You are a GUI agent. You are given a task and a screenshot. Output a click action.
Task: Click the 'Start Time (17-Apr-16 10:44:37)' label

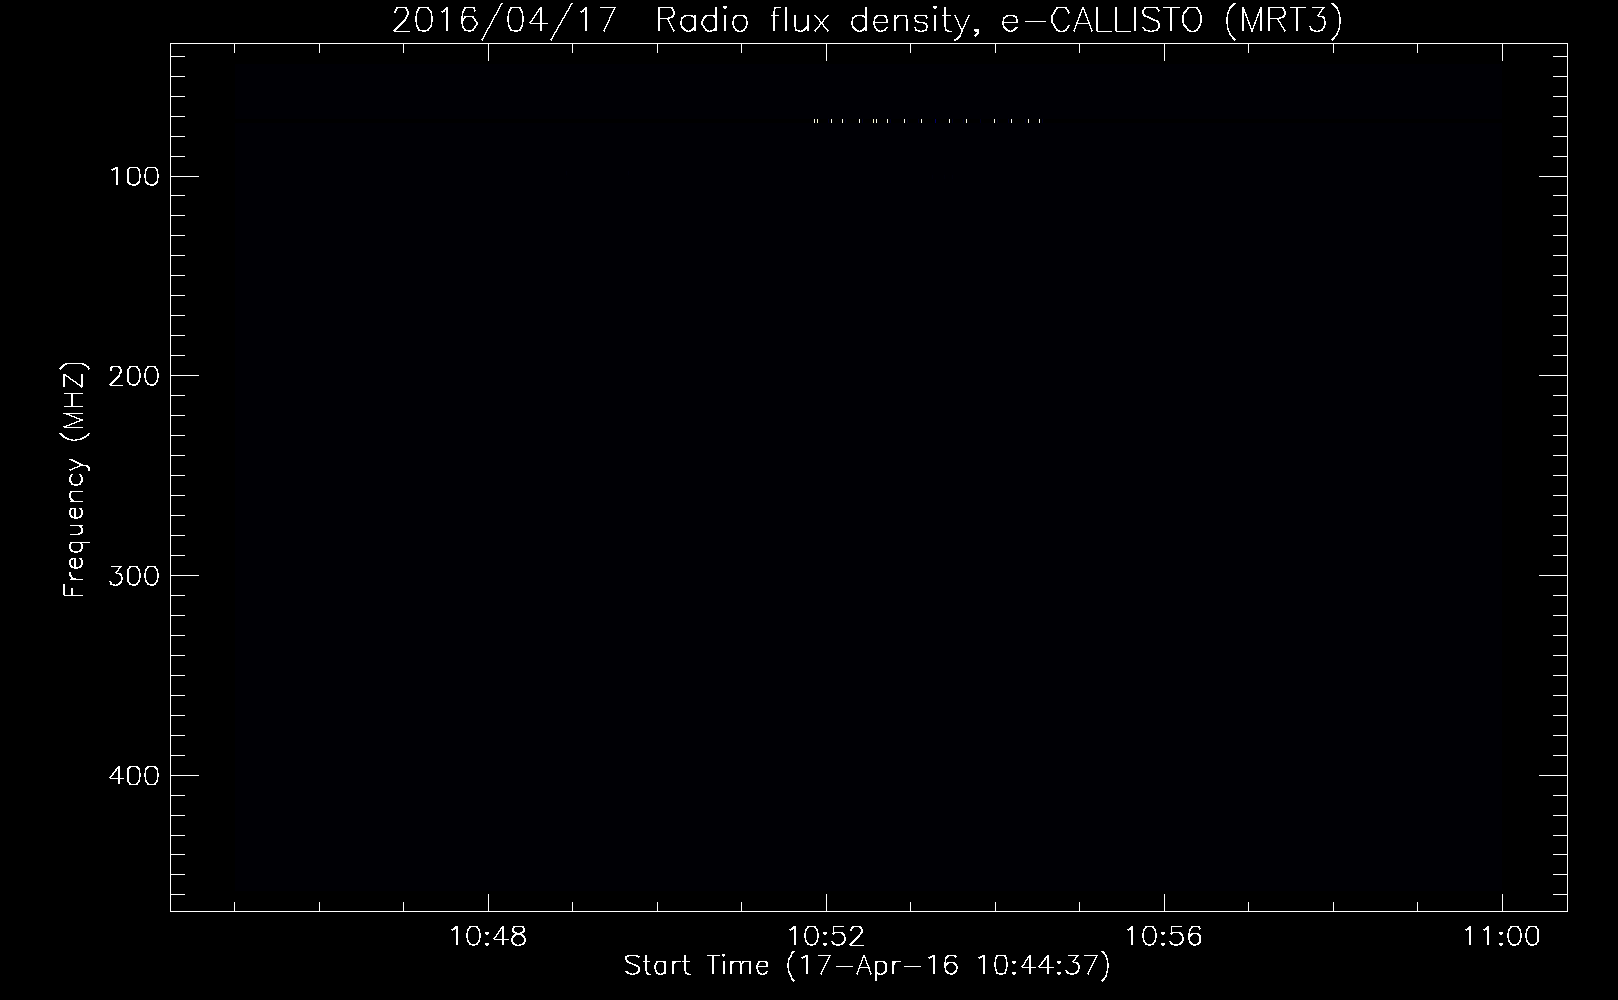(x=867, y=966)
